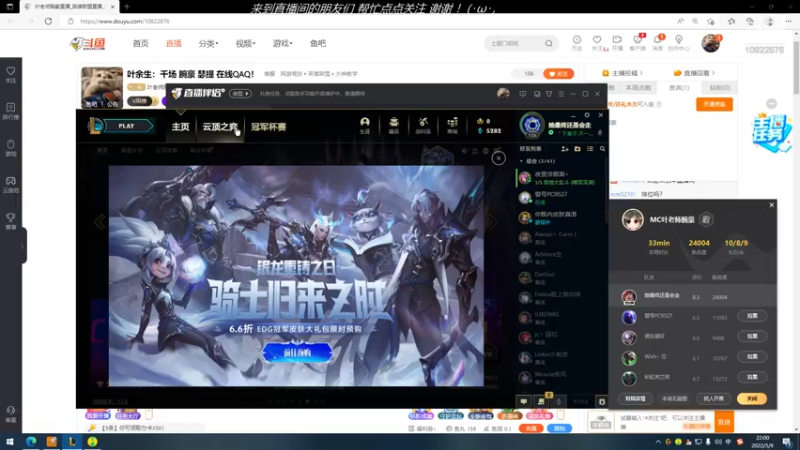This screenshot has height=450, width=800.
Task: Open the 分类 dropdown in Douyu header
Action: click(208, 43)
